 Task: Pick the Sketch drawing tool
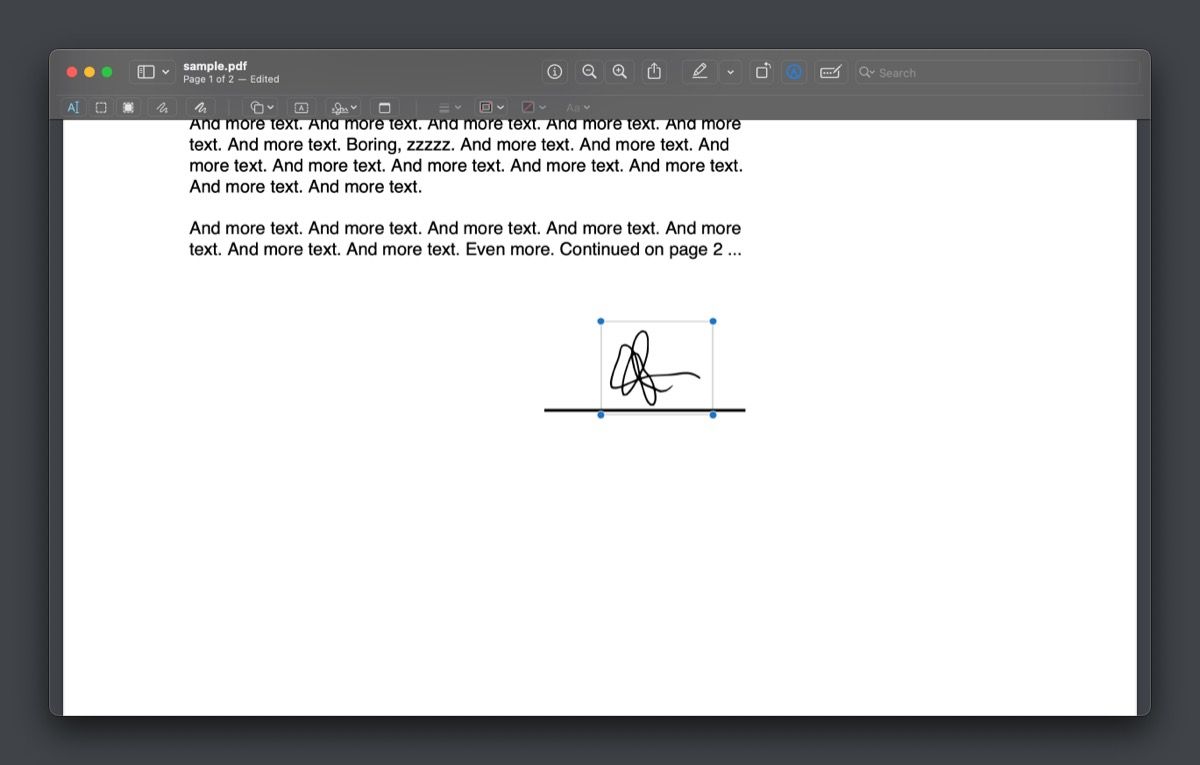click(162, 107)
